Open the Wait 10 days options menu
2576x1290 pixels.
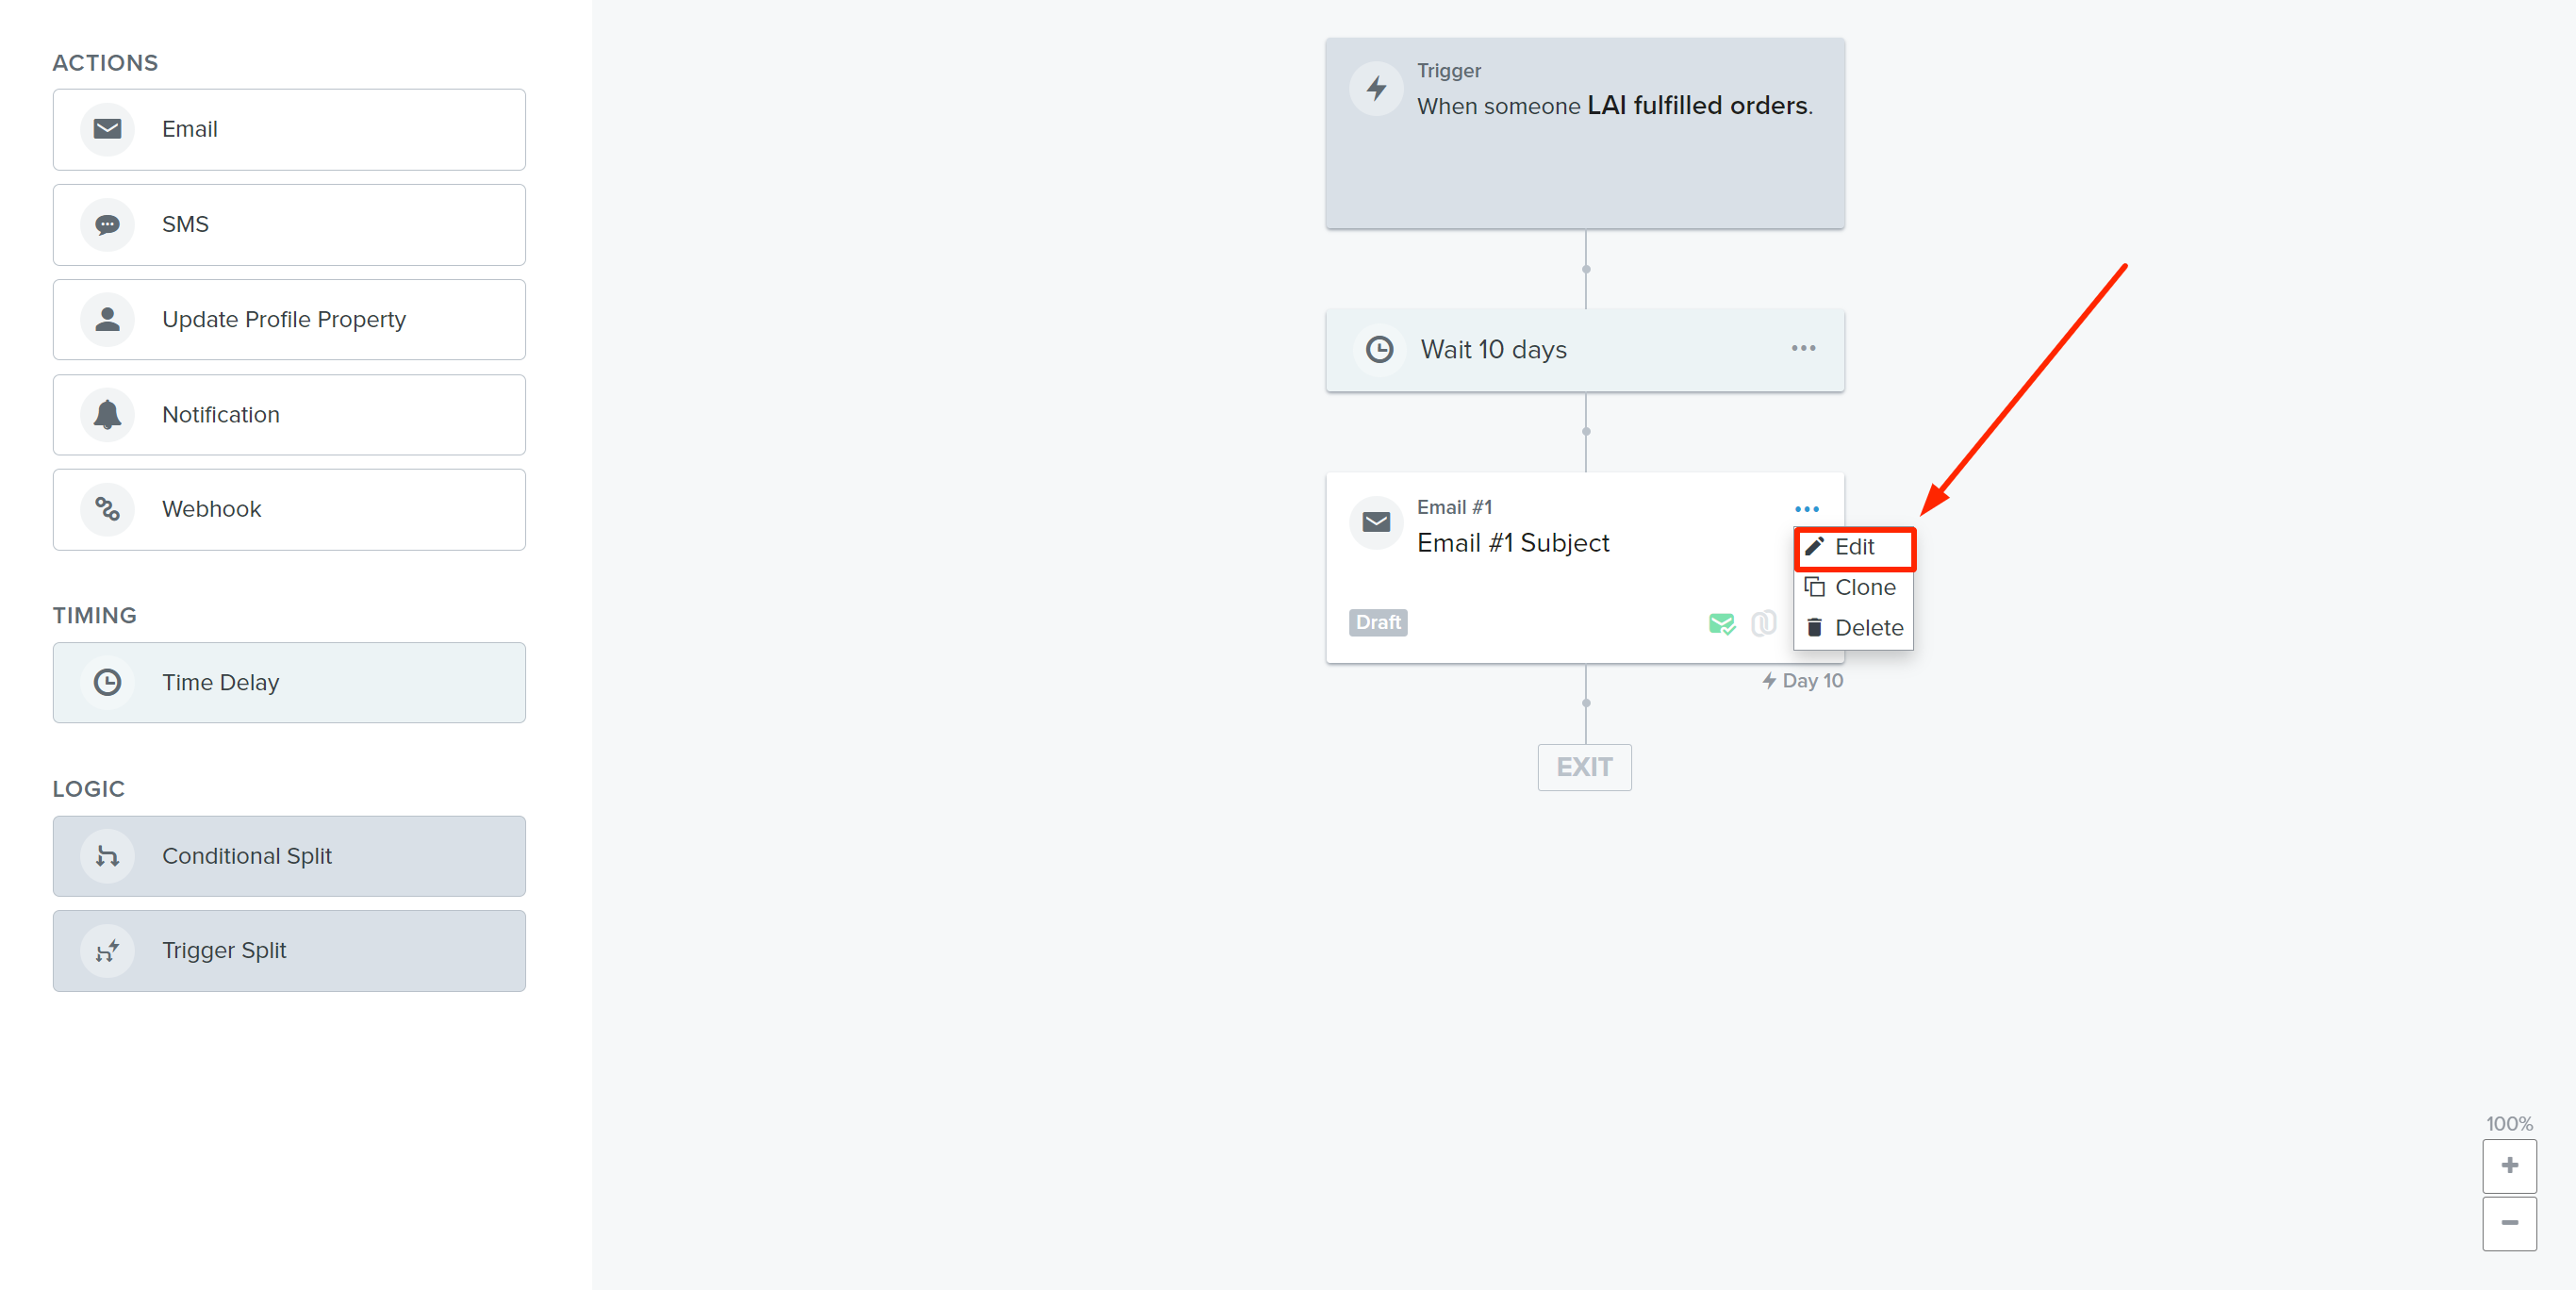(x=1803, y=348)
